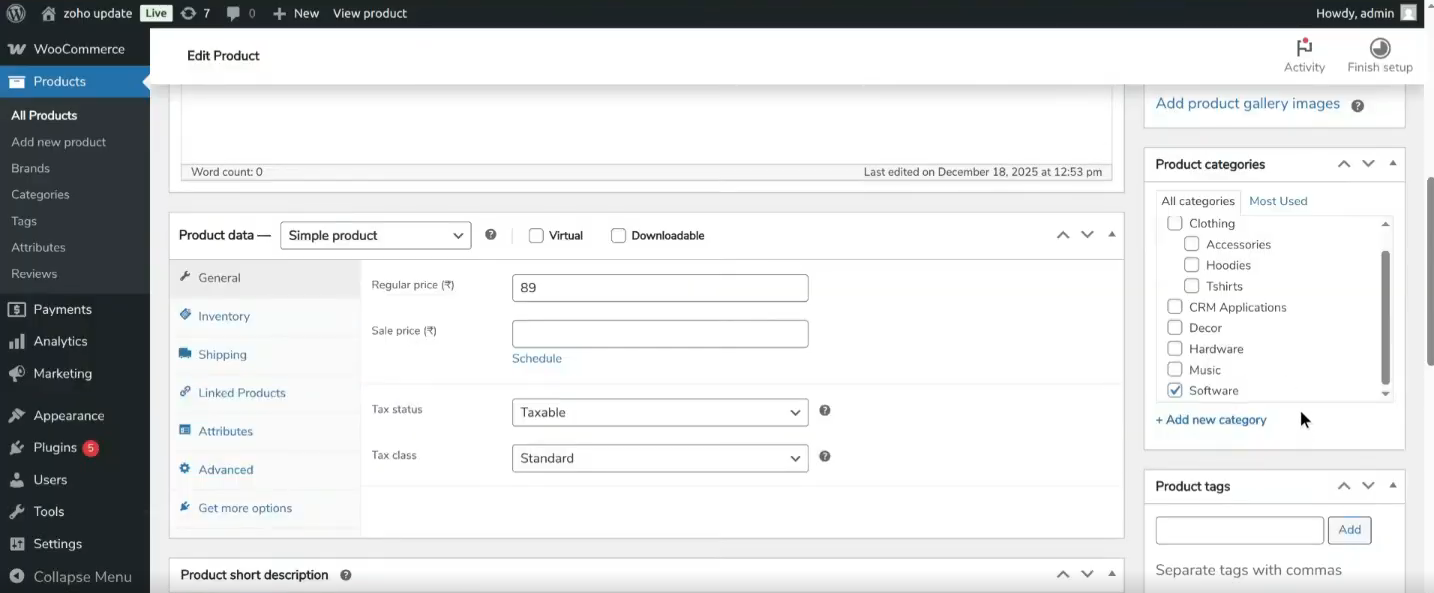The height and width of the screenshot is (593, 1434).
Task: Open the Activity panel icon
Action: pos(1304,48)
